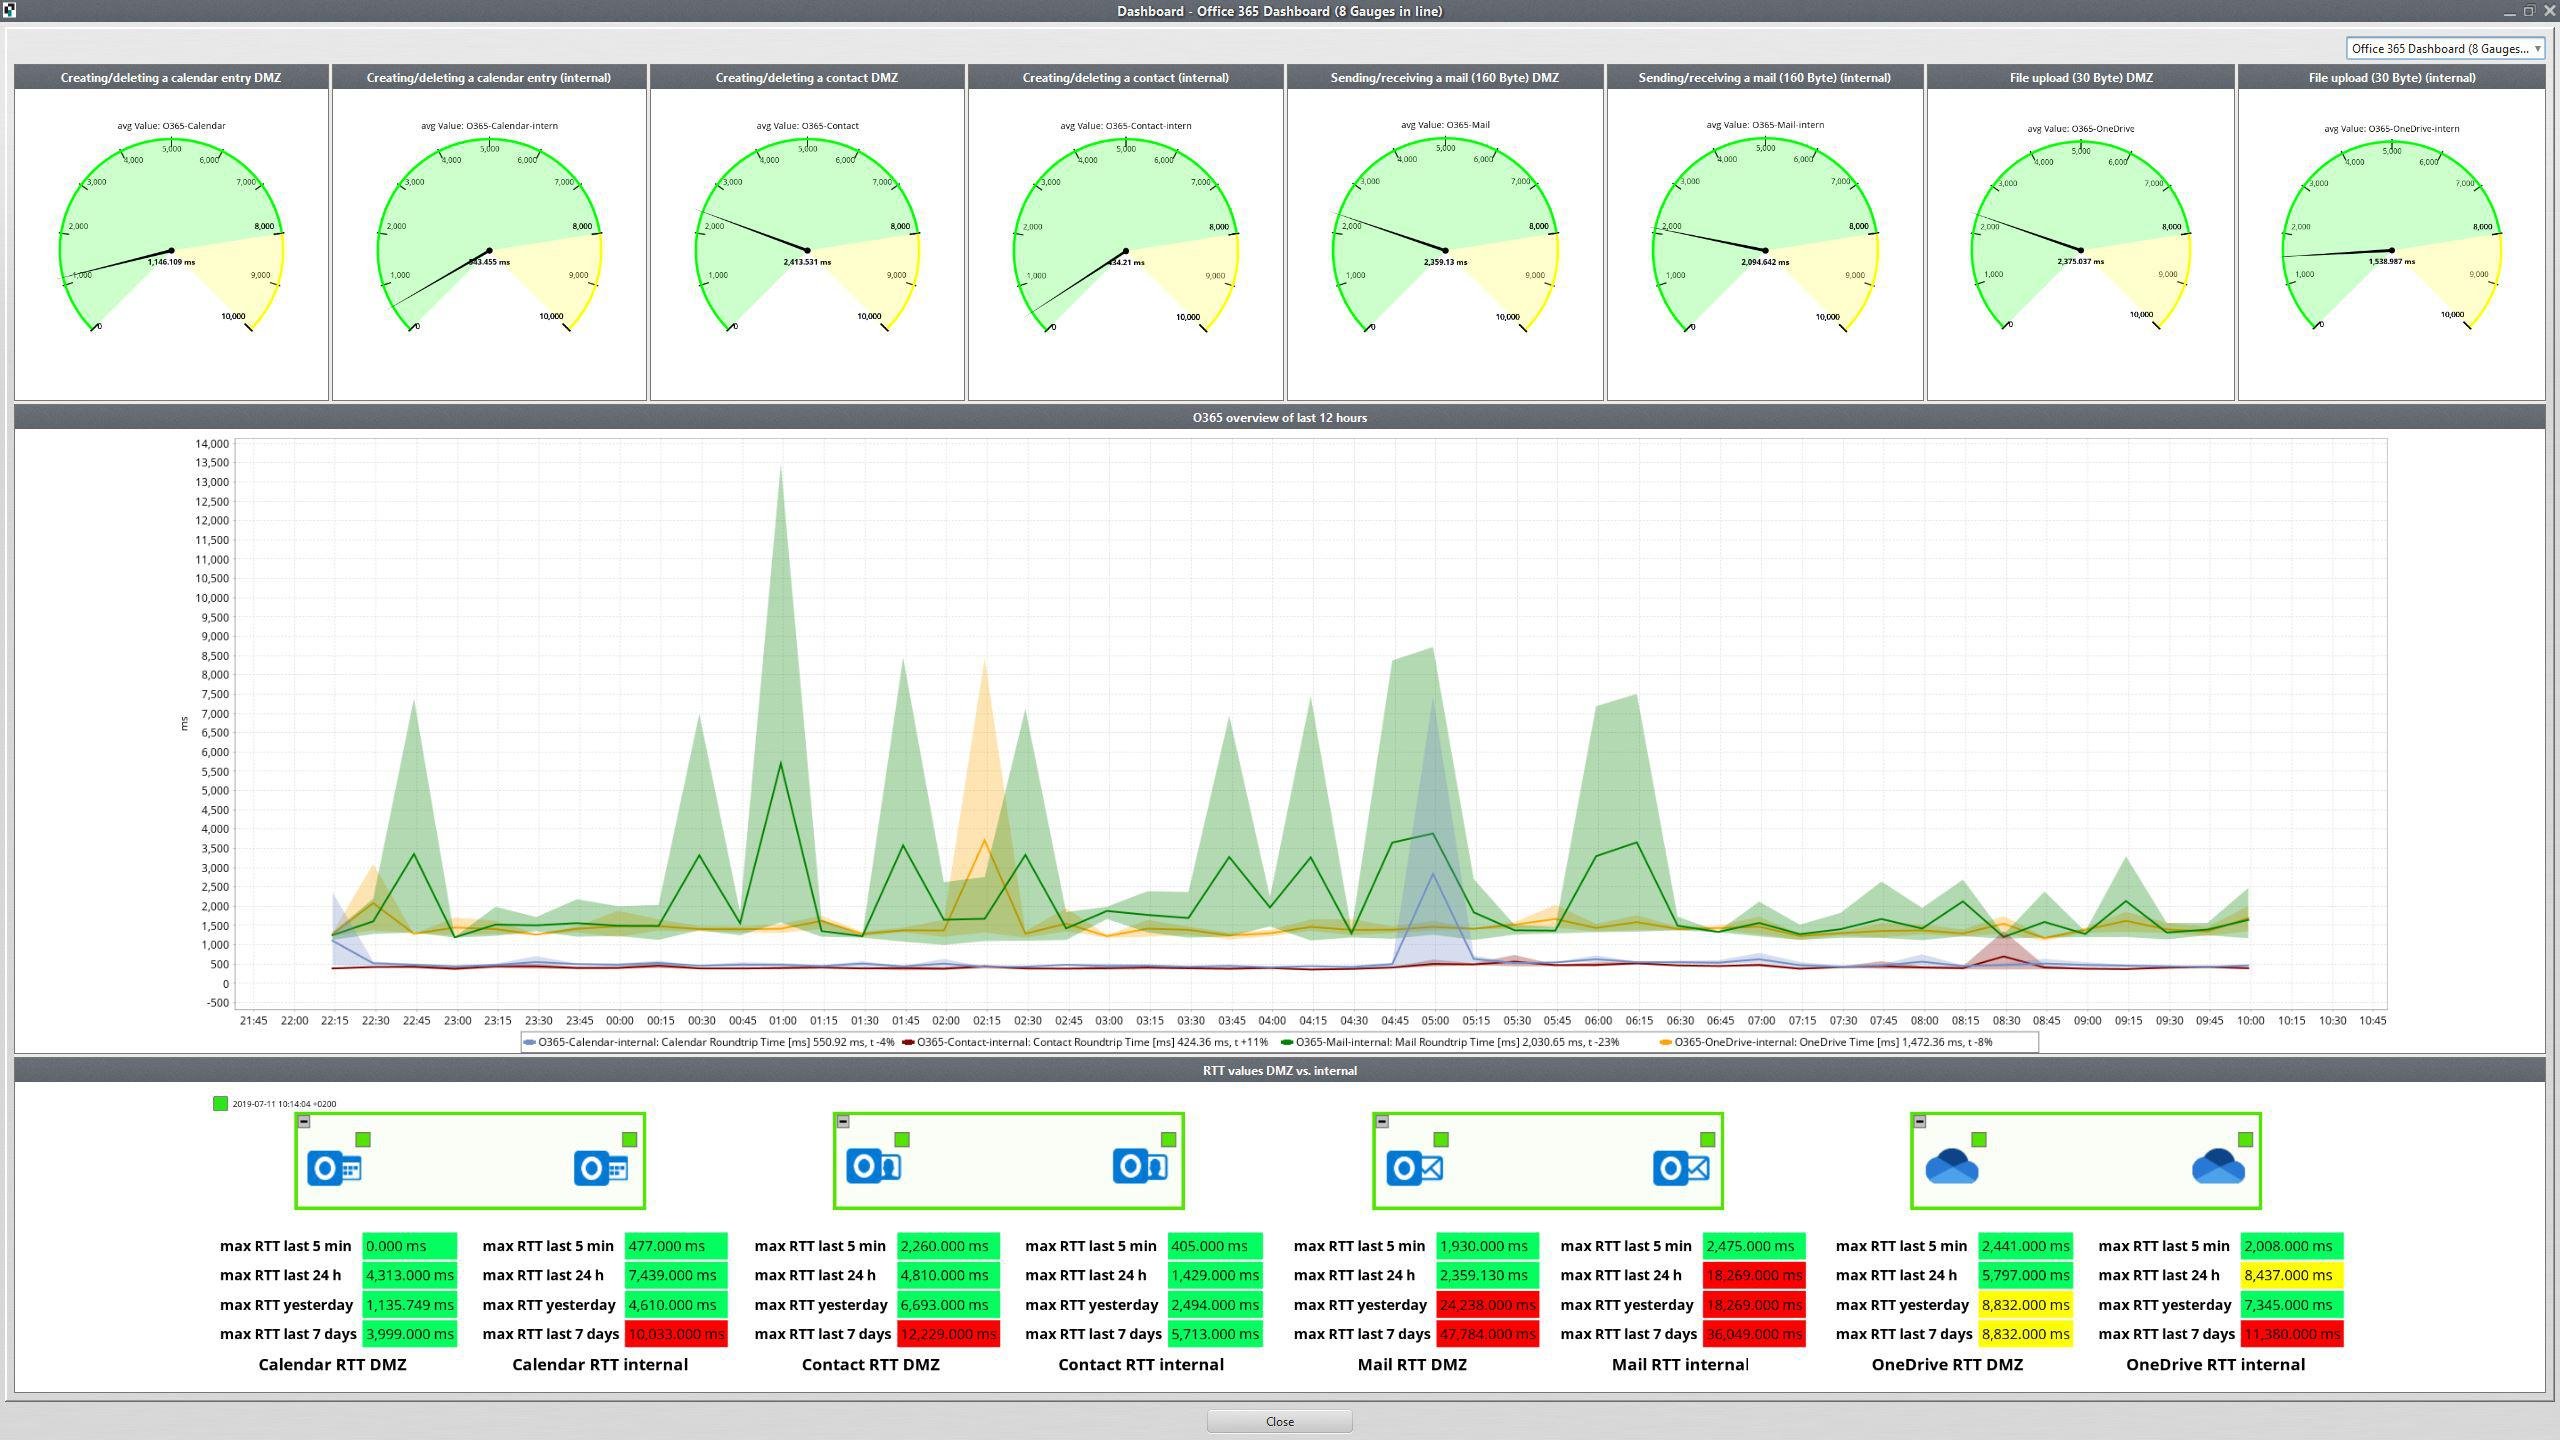Click the Calendar DMZ Outlook icon

(334, 1168)
